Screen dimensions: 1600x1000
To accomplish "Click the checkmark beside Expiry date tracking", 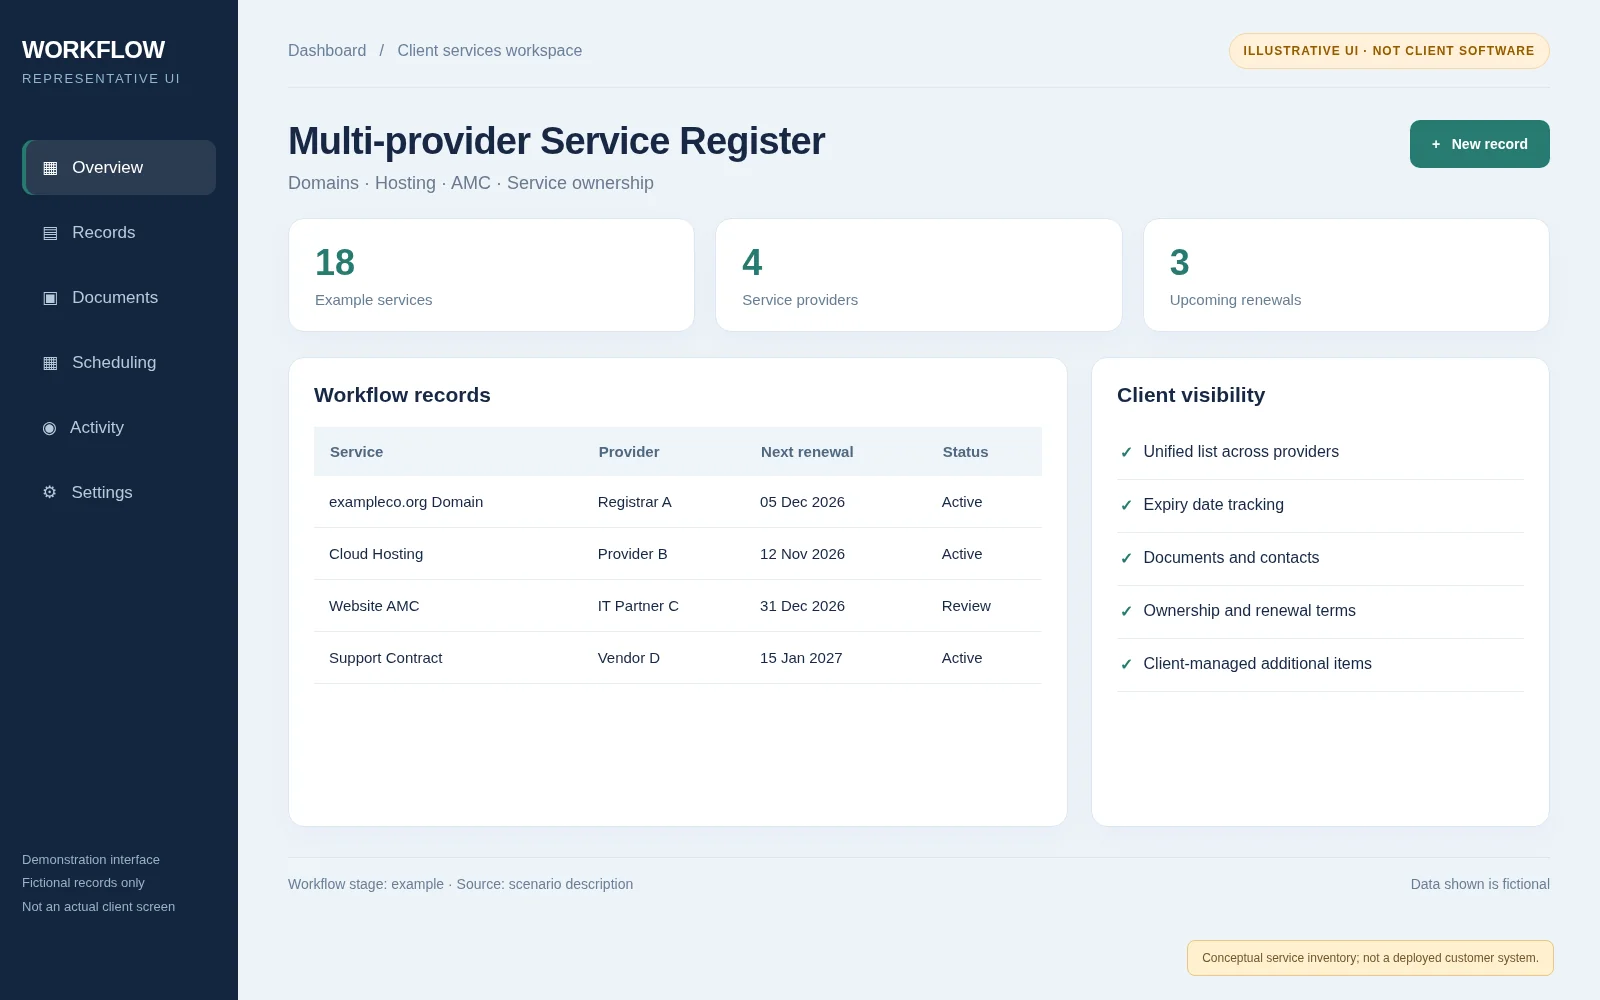I will click(x=1126, y=505).
